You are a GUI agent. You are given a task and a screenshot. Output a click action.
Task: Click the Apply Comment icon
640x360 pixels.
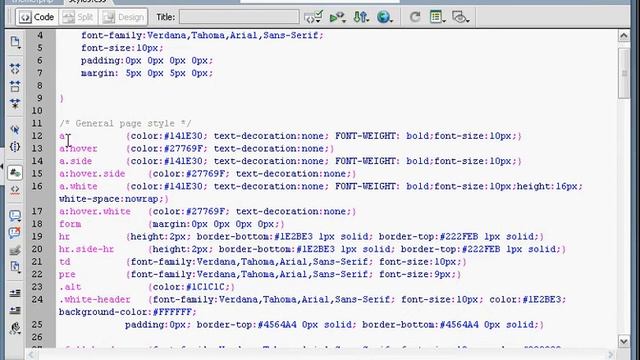pyautogui.click(x=15, y=216)
